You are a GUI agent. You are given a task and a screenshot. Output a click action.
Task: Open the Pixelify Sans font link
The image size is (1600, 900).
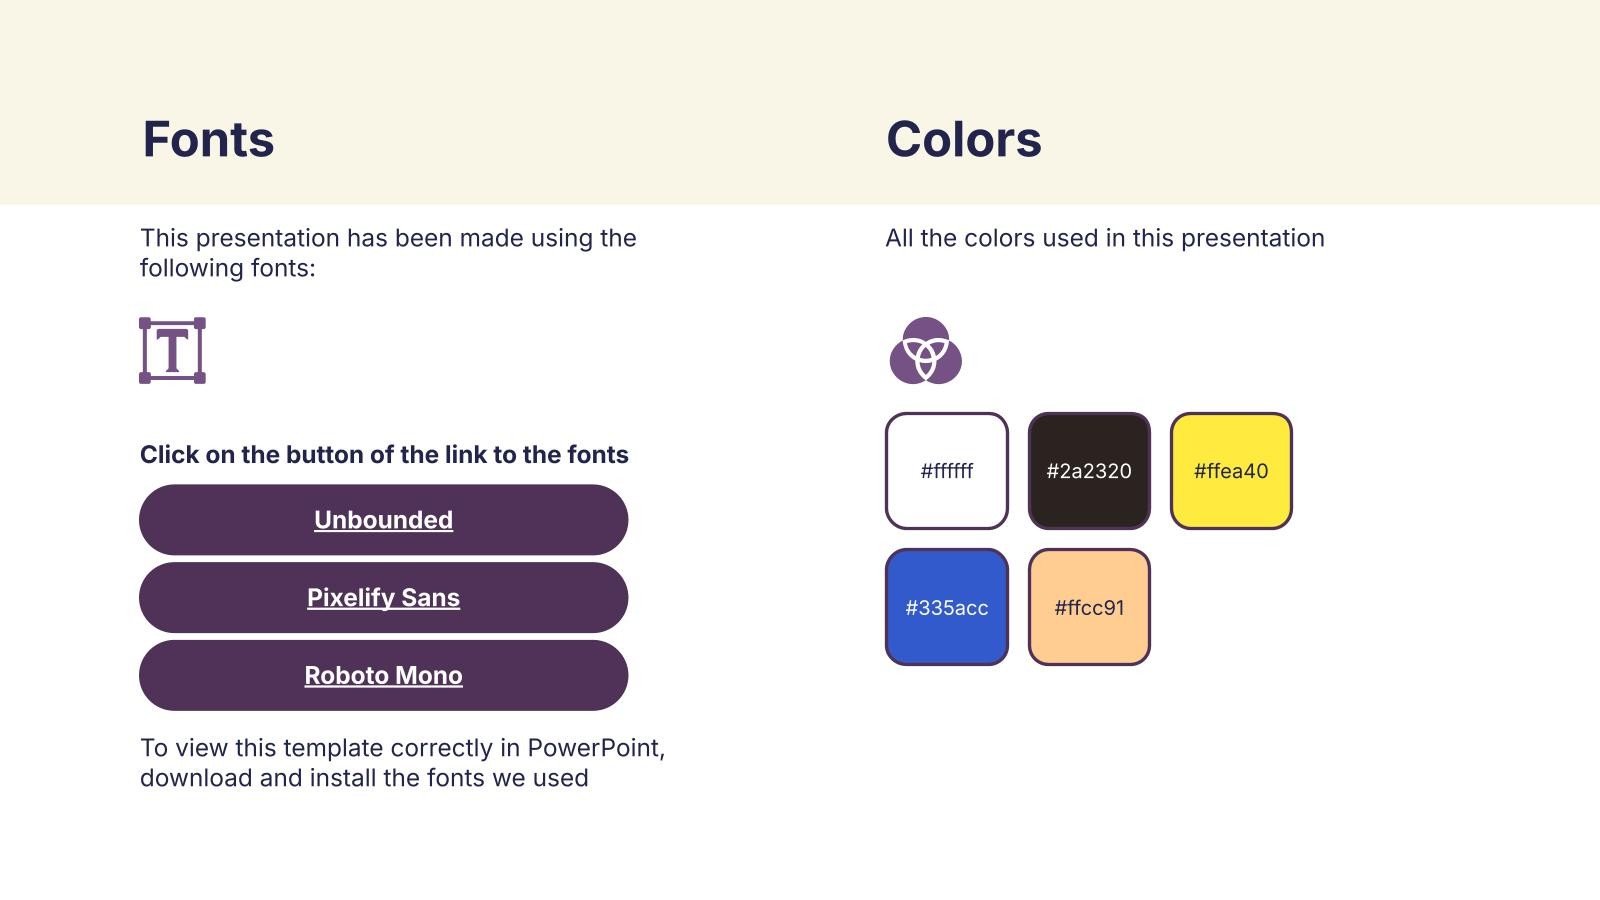(383, 598)
